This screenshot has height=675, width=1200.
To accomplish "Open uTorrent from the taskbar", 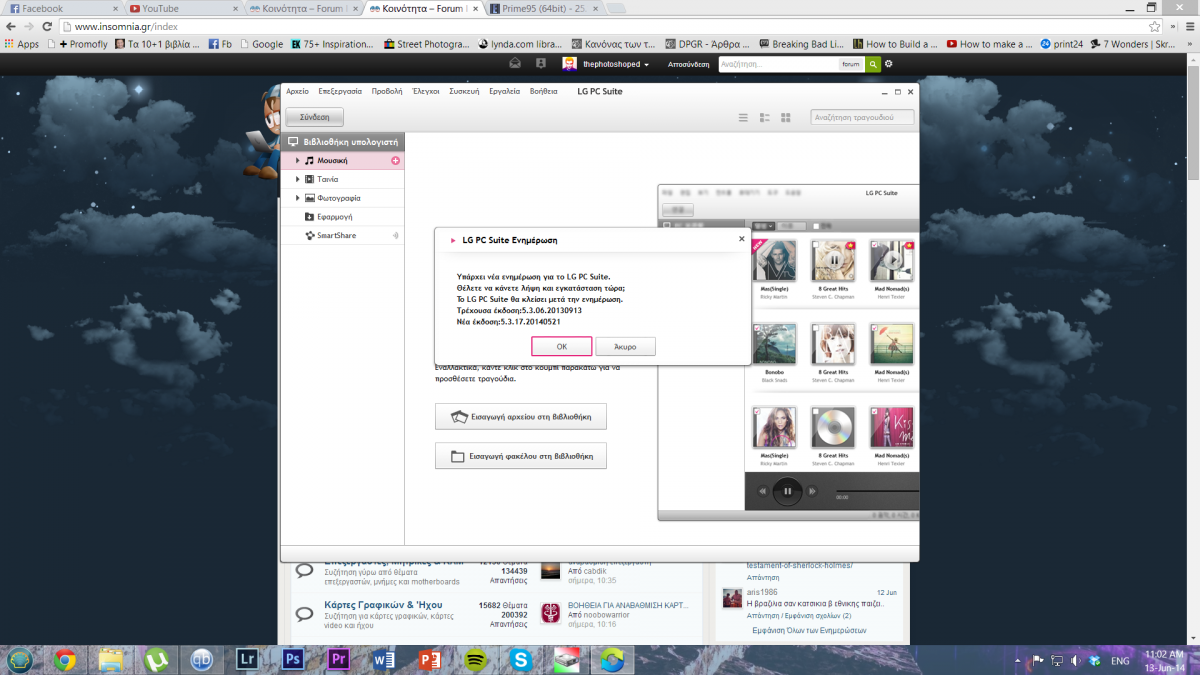I will click(x=155, y=659).
